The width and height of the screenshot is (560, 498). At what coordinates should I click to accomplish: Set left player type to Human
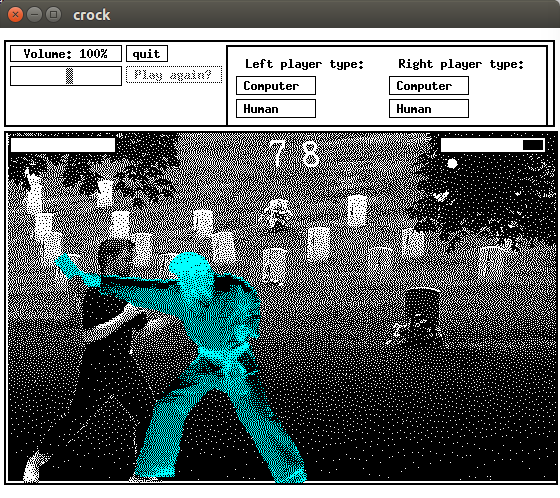276,109
